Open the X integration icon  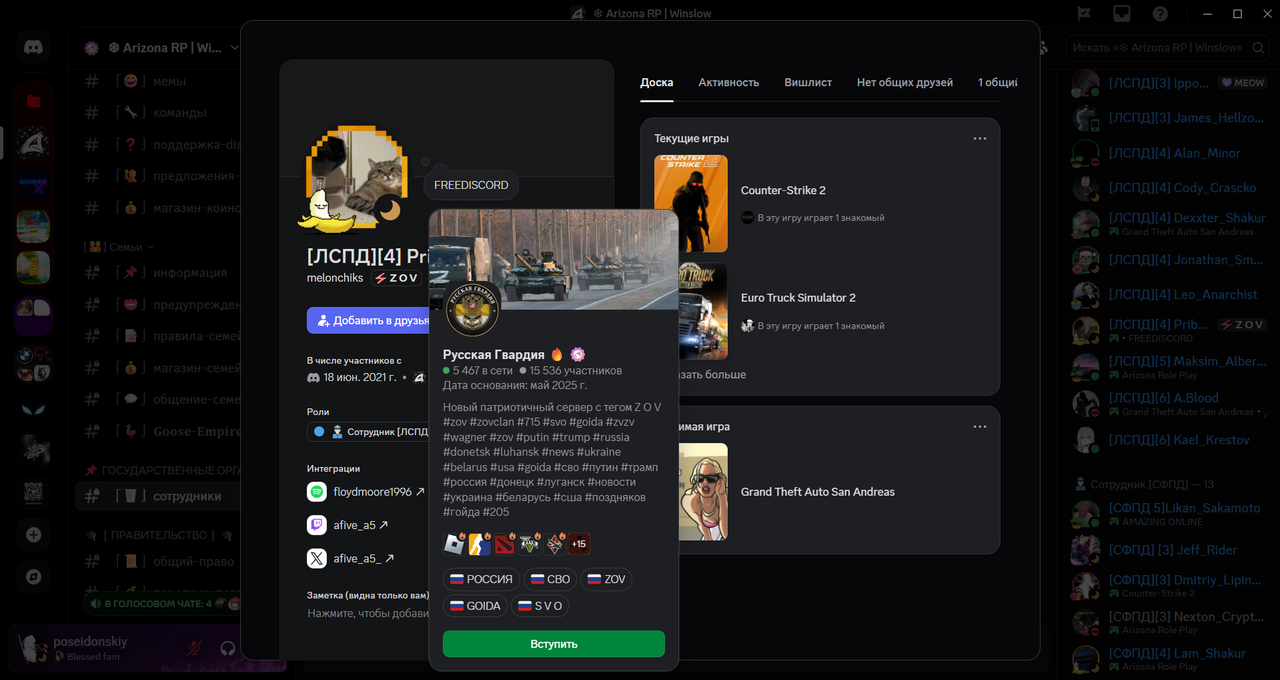click(317, 558)
